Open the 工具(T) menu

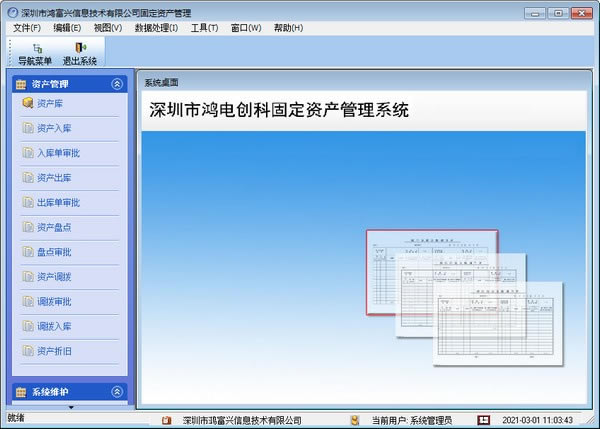204,28
